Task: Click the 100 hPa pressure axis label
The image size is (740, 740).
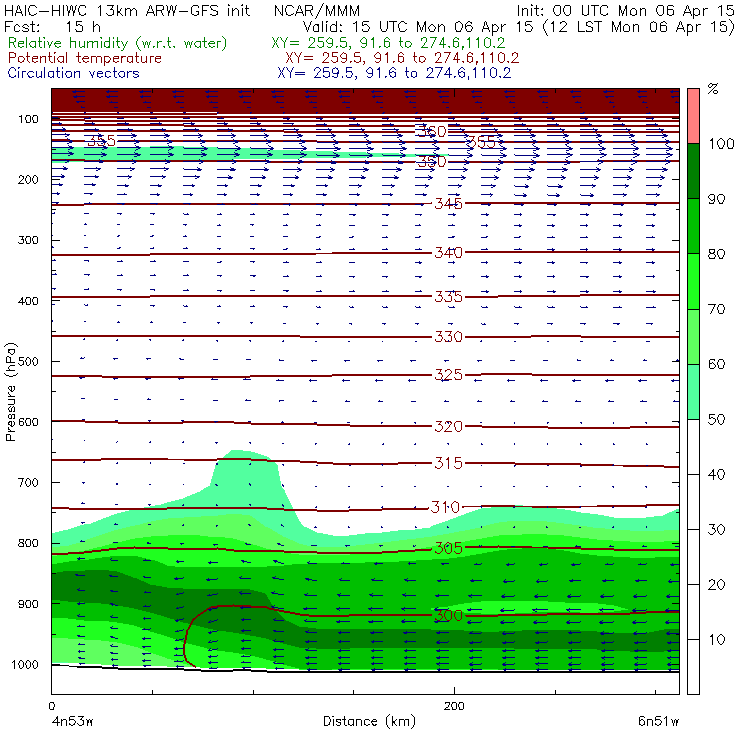Action: tap(28, 119)
